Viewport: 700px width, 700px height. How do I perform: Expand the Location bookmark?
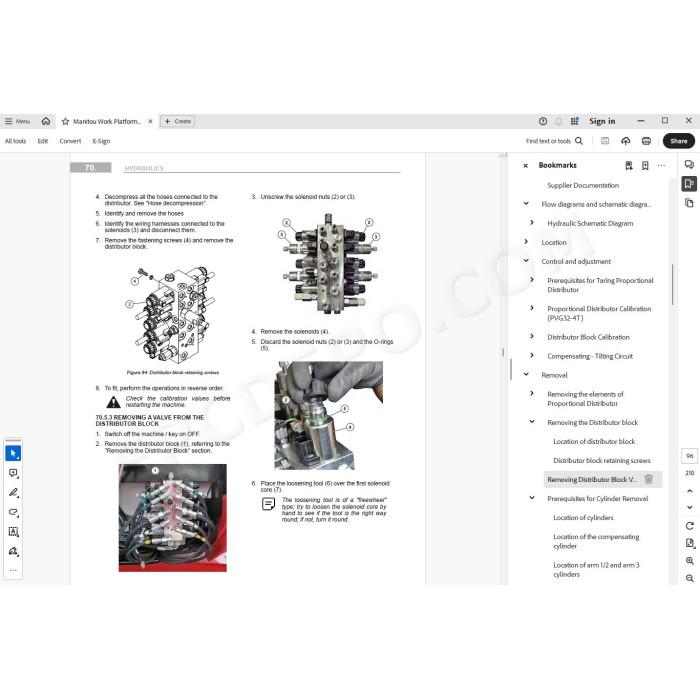(x=526, y=242)
